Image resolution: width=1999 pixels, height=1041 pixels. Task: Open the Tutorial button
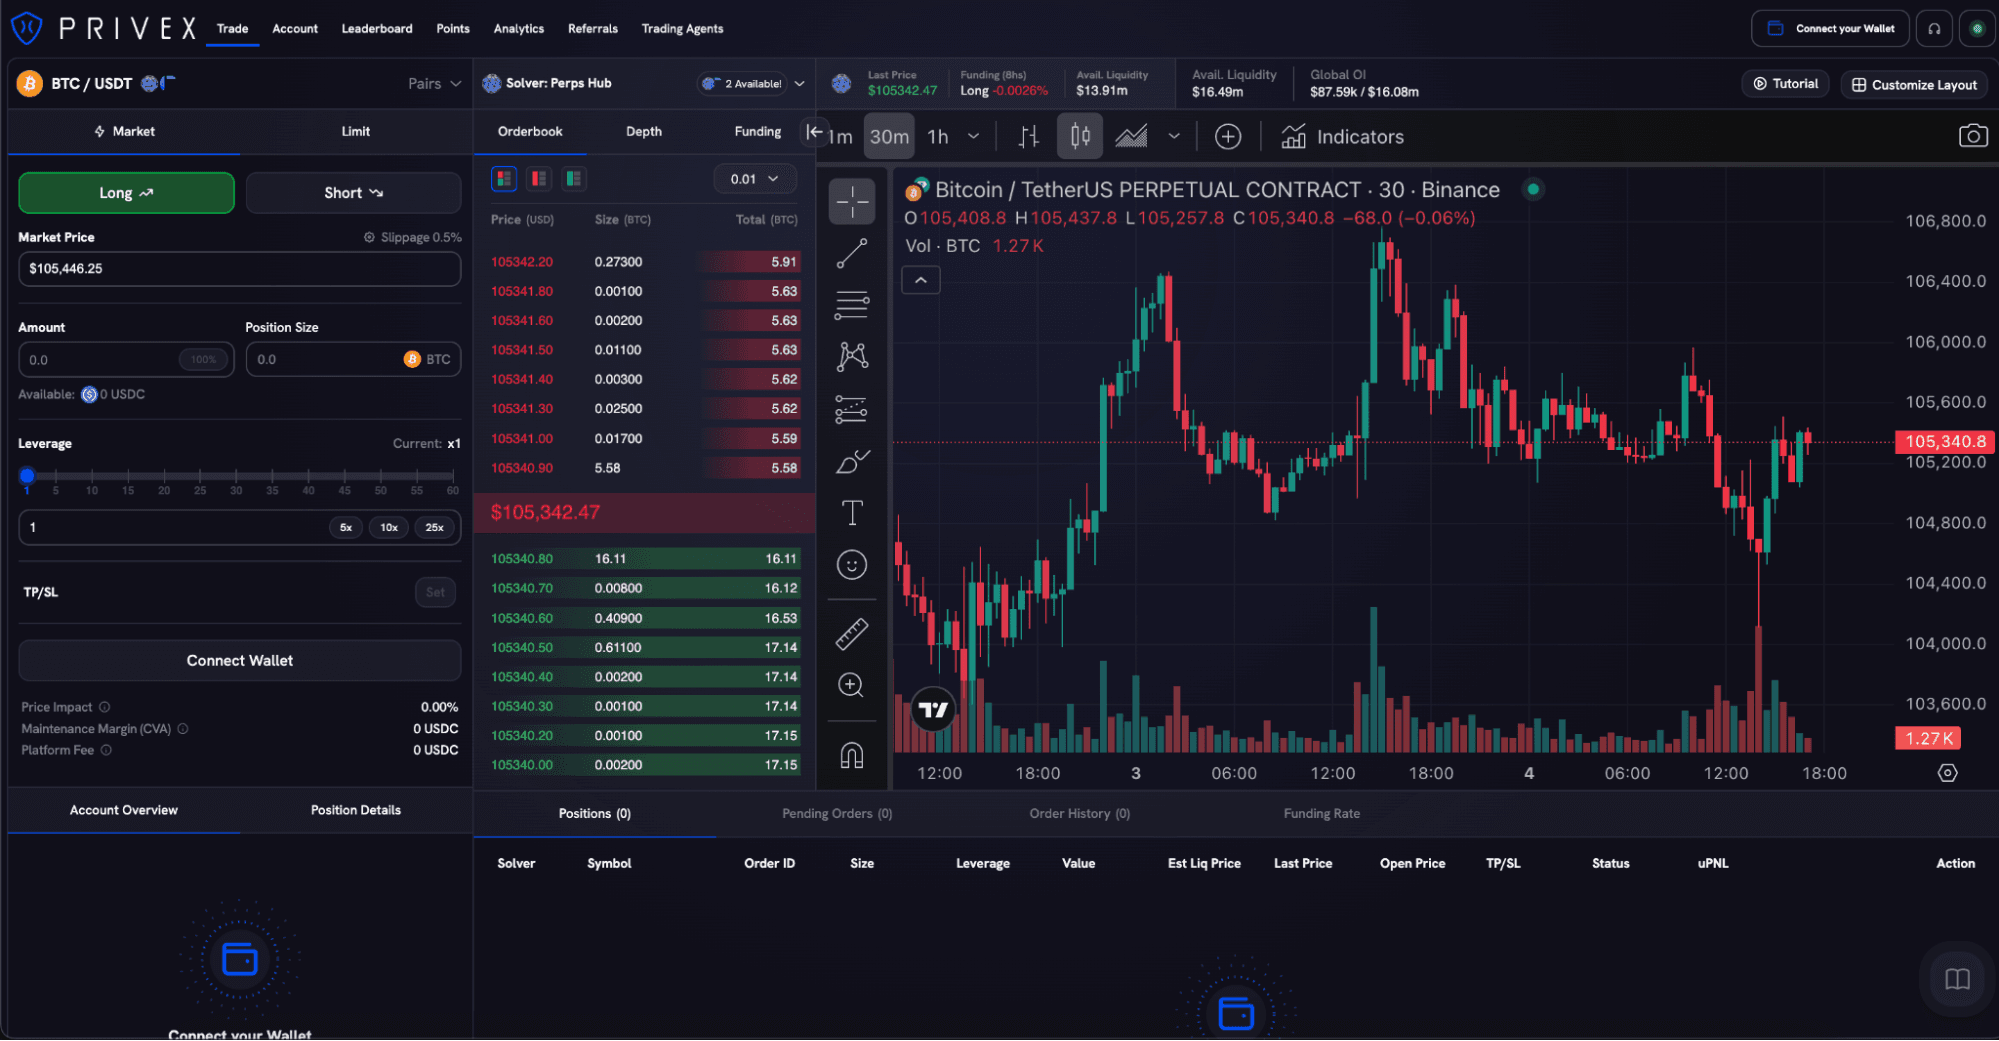pos(1785,84)
